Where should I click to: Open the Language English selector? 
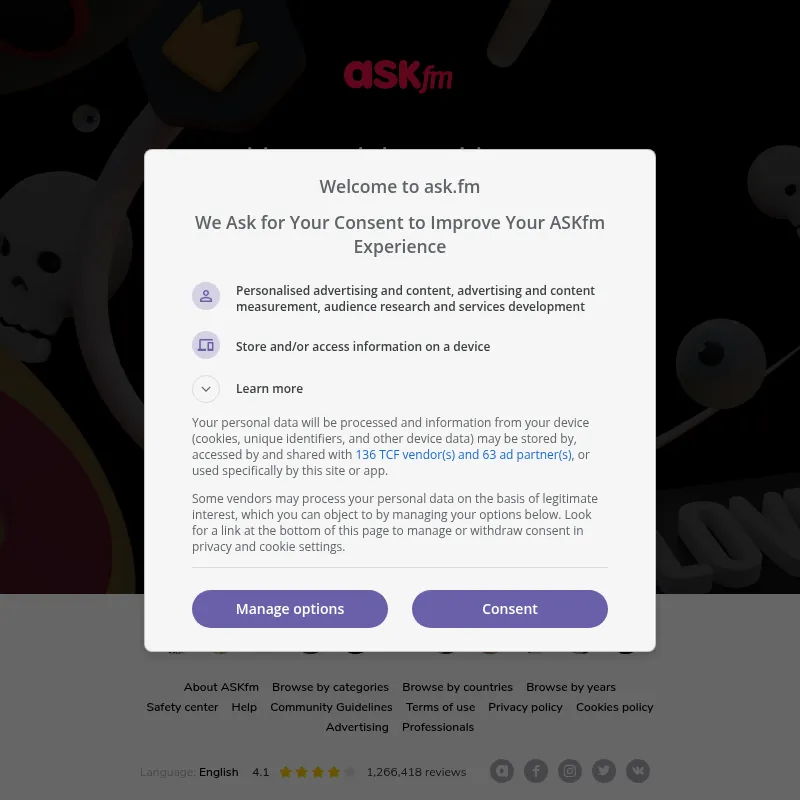(x=218, y=772)
